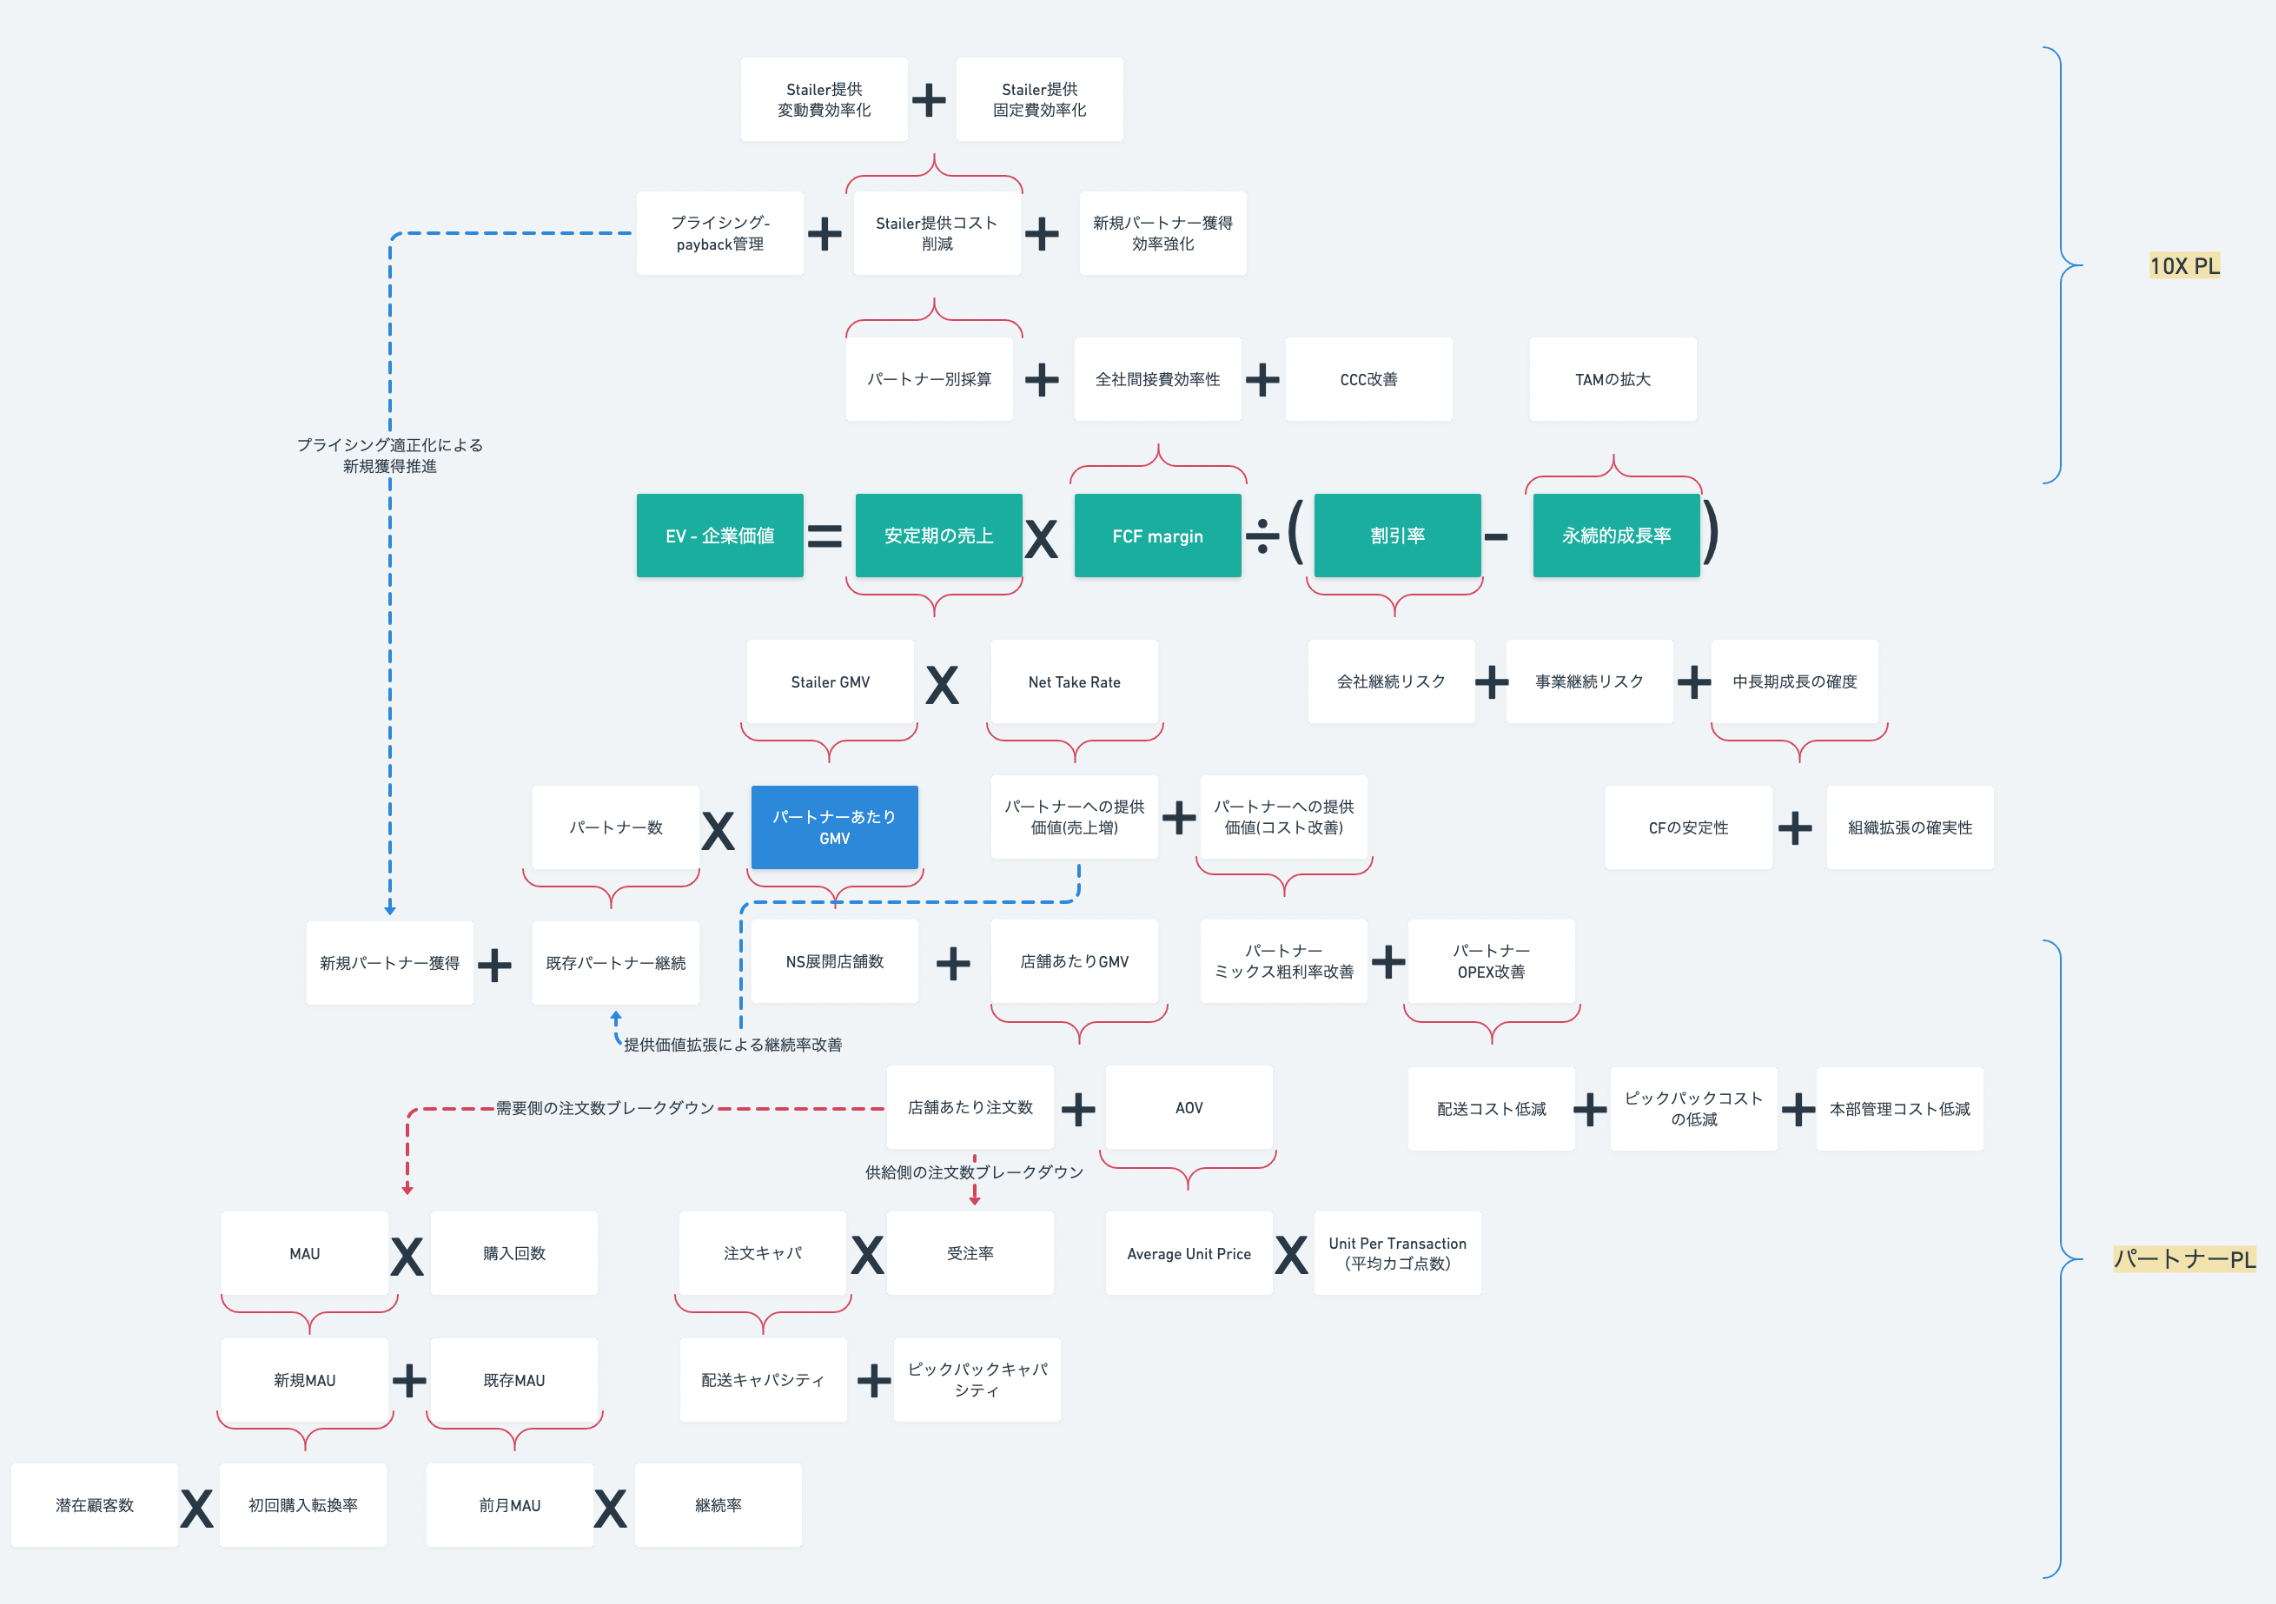Select the FCF margin node
Viewport: 2276px width, 1604px height.
click(x=1157, y=535)
